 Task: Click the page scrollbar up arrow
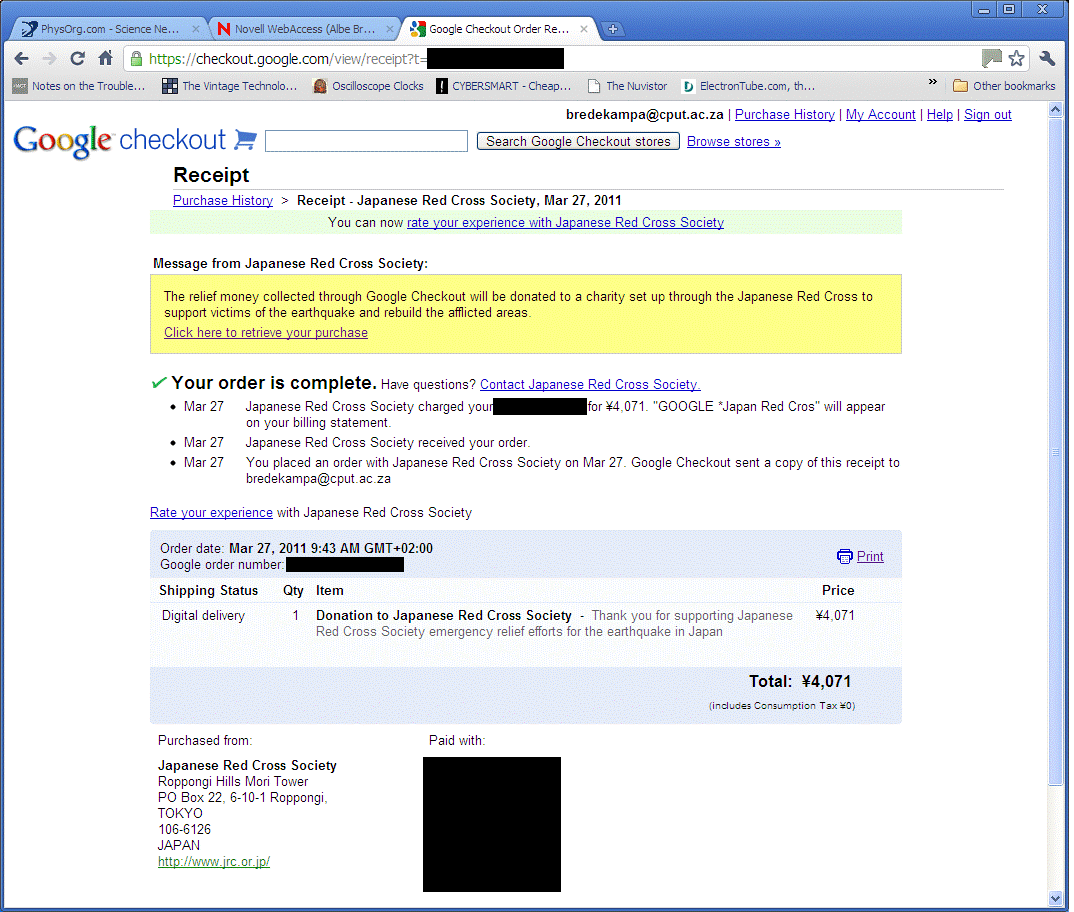tap(1055, 110)
